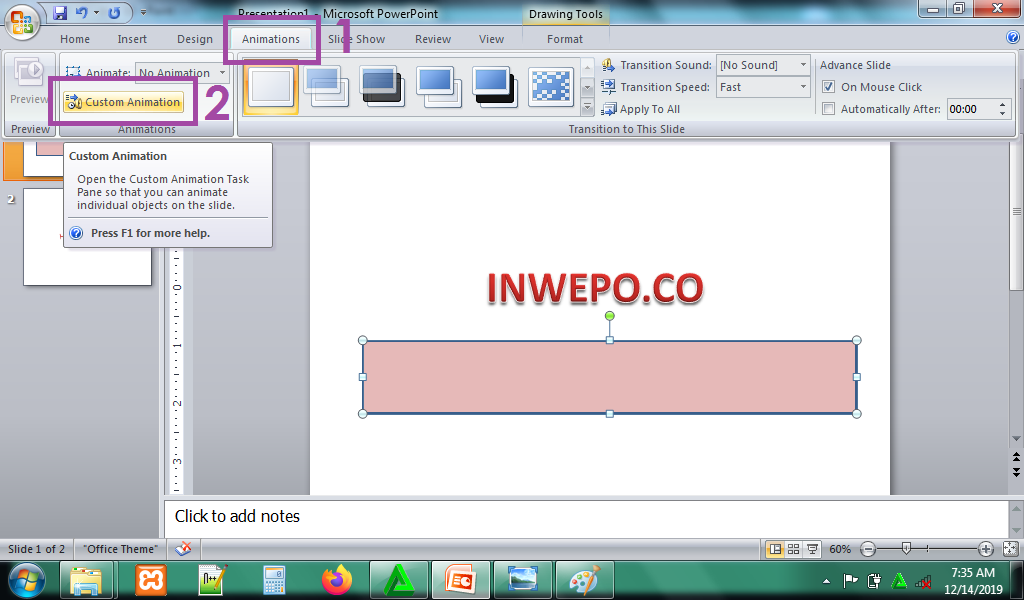Open the Windows Start menu
The image size is (1024, 600).
coord(27,580)
